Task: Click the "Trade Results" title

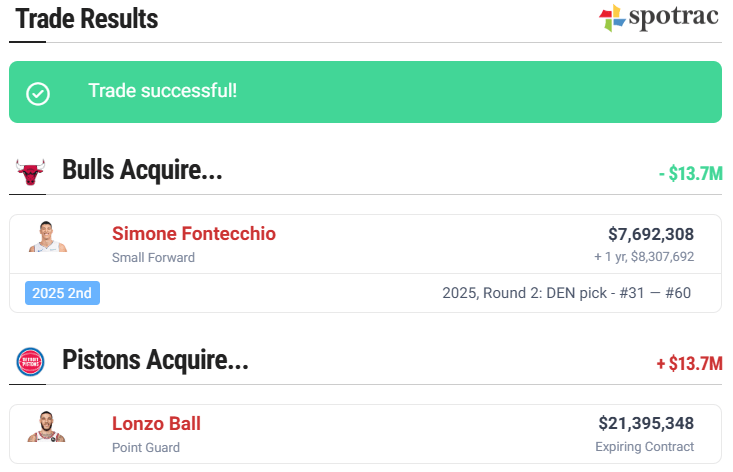Action: click(86, 18)
